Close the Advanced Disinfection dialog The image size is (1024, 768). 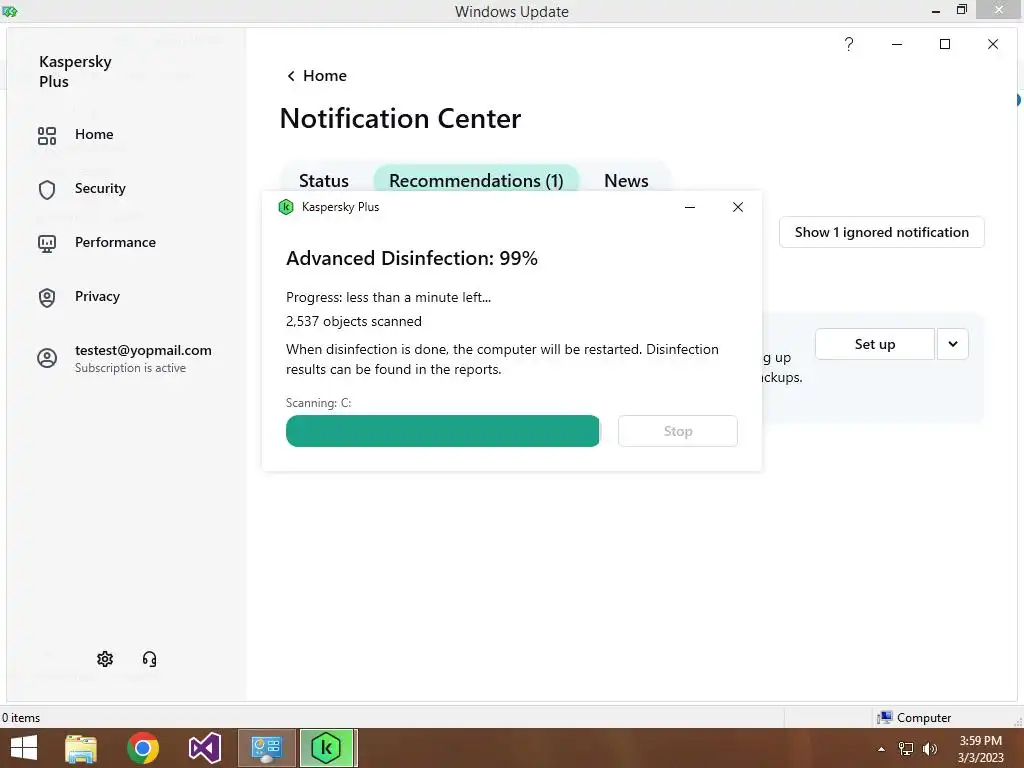click(738, 207)
